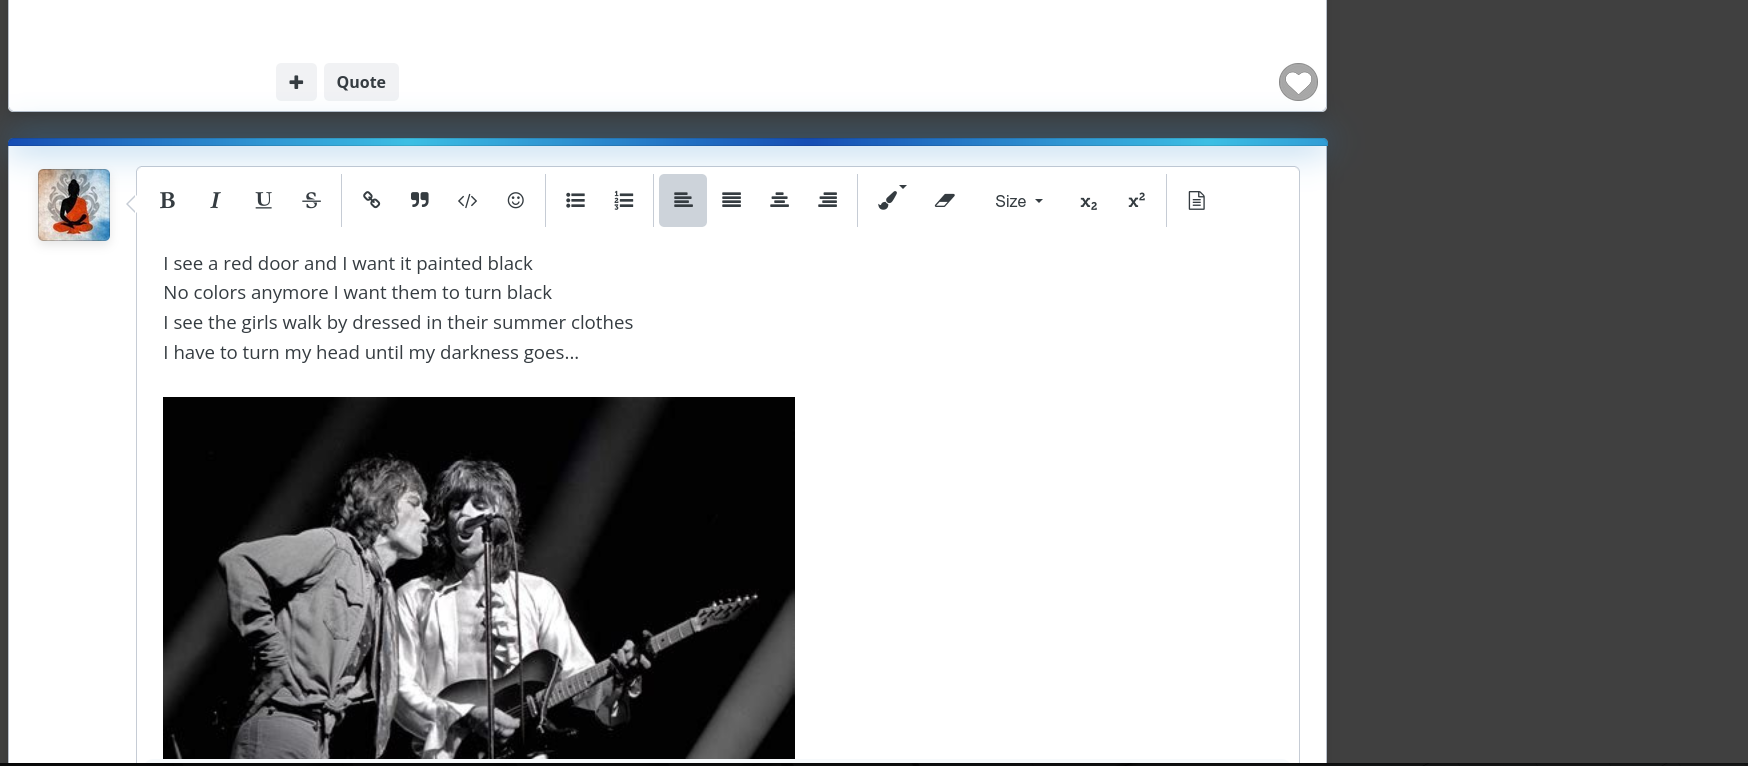Toggle italic formatting
Screen dimensions: 1748x766
(x=215, y=201)
